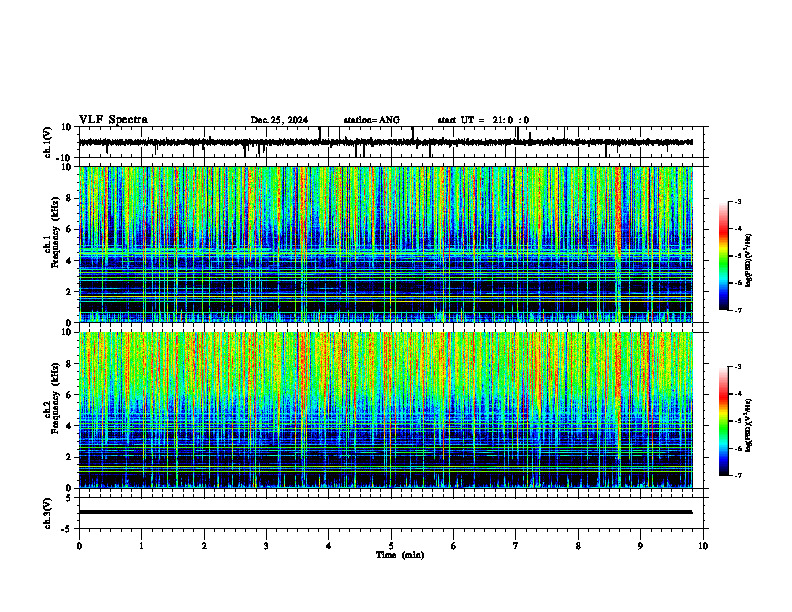This screenshot has width=792, height=612.
Task: Click time axis tick label "4"
Action: click(329, 546)
